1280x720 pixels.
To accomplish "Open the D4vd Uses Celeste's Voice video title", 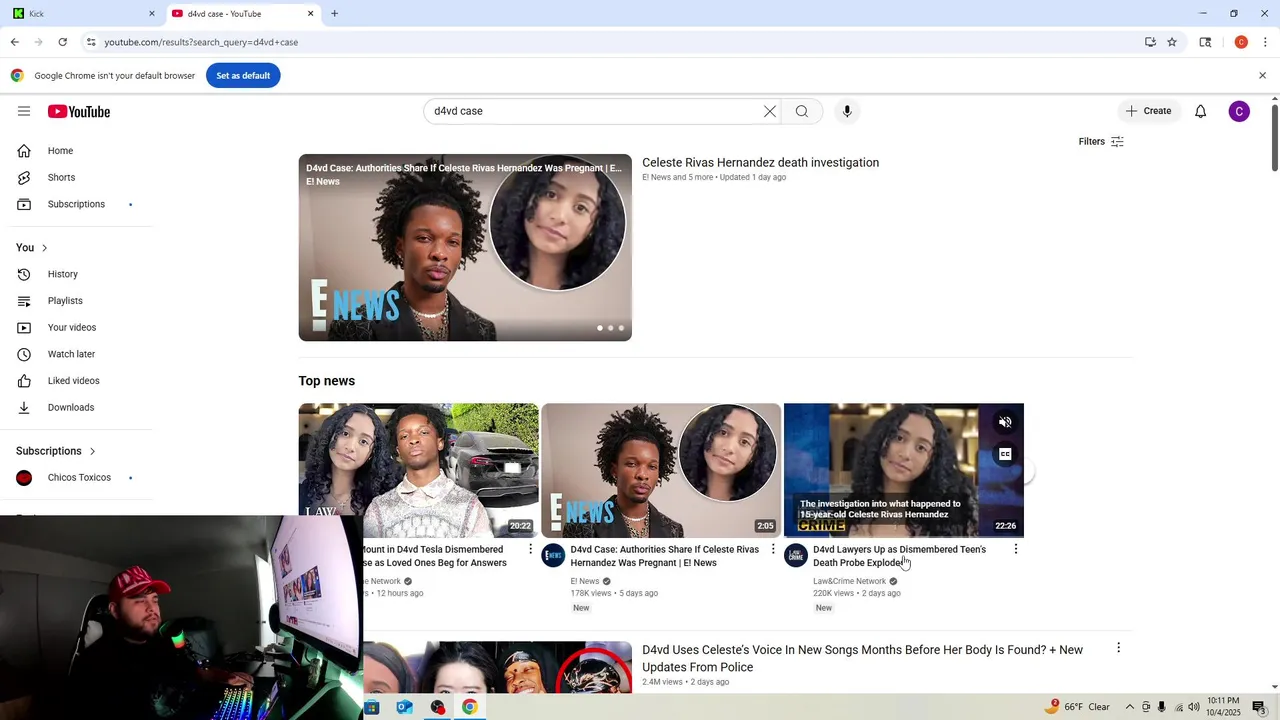I will click(862, 658).
